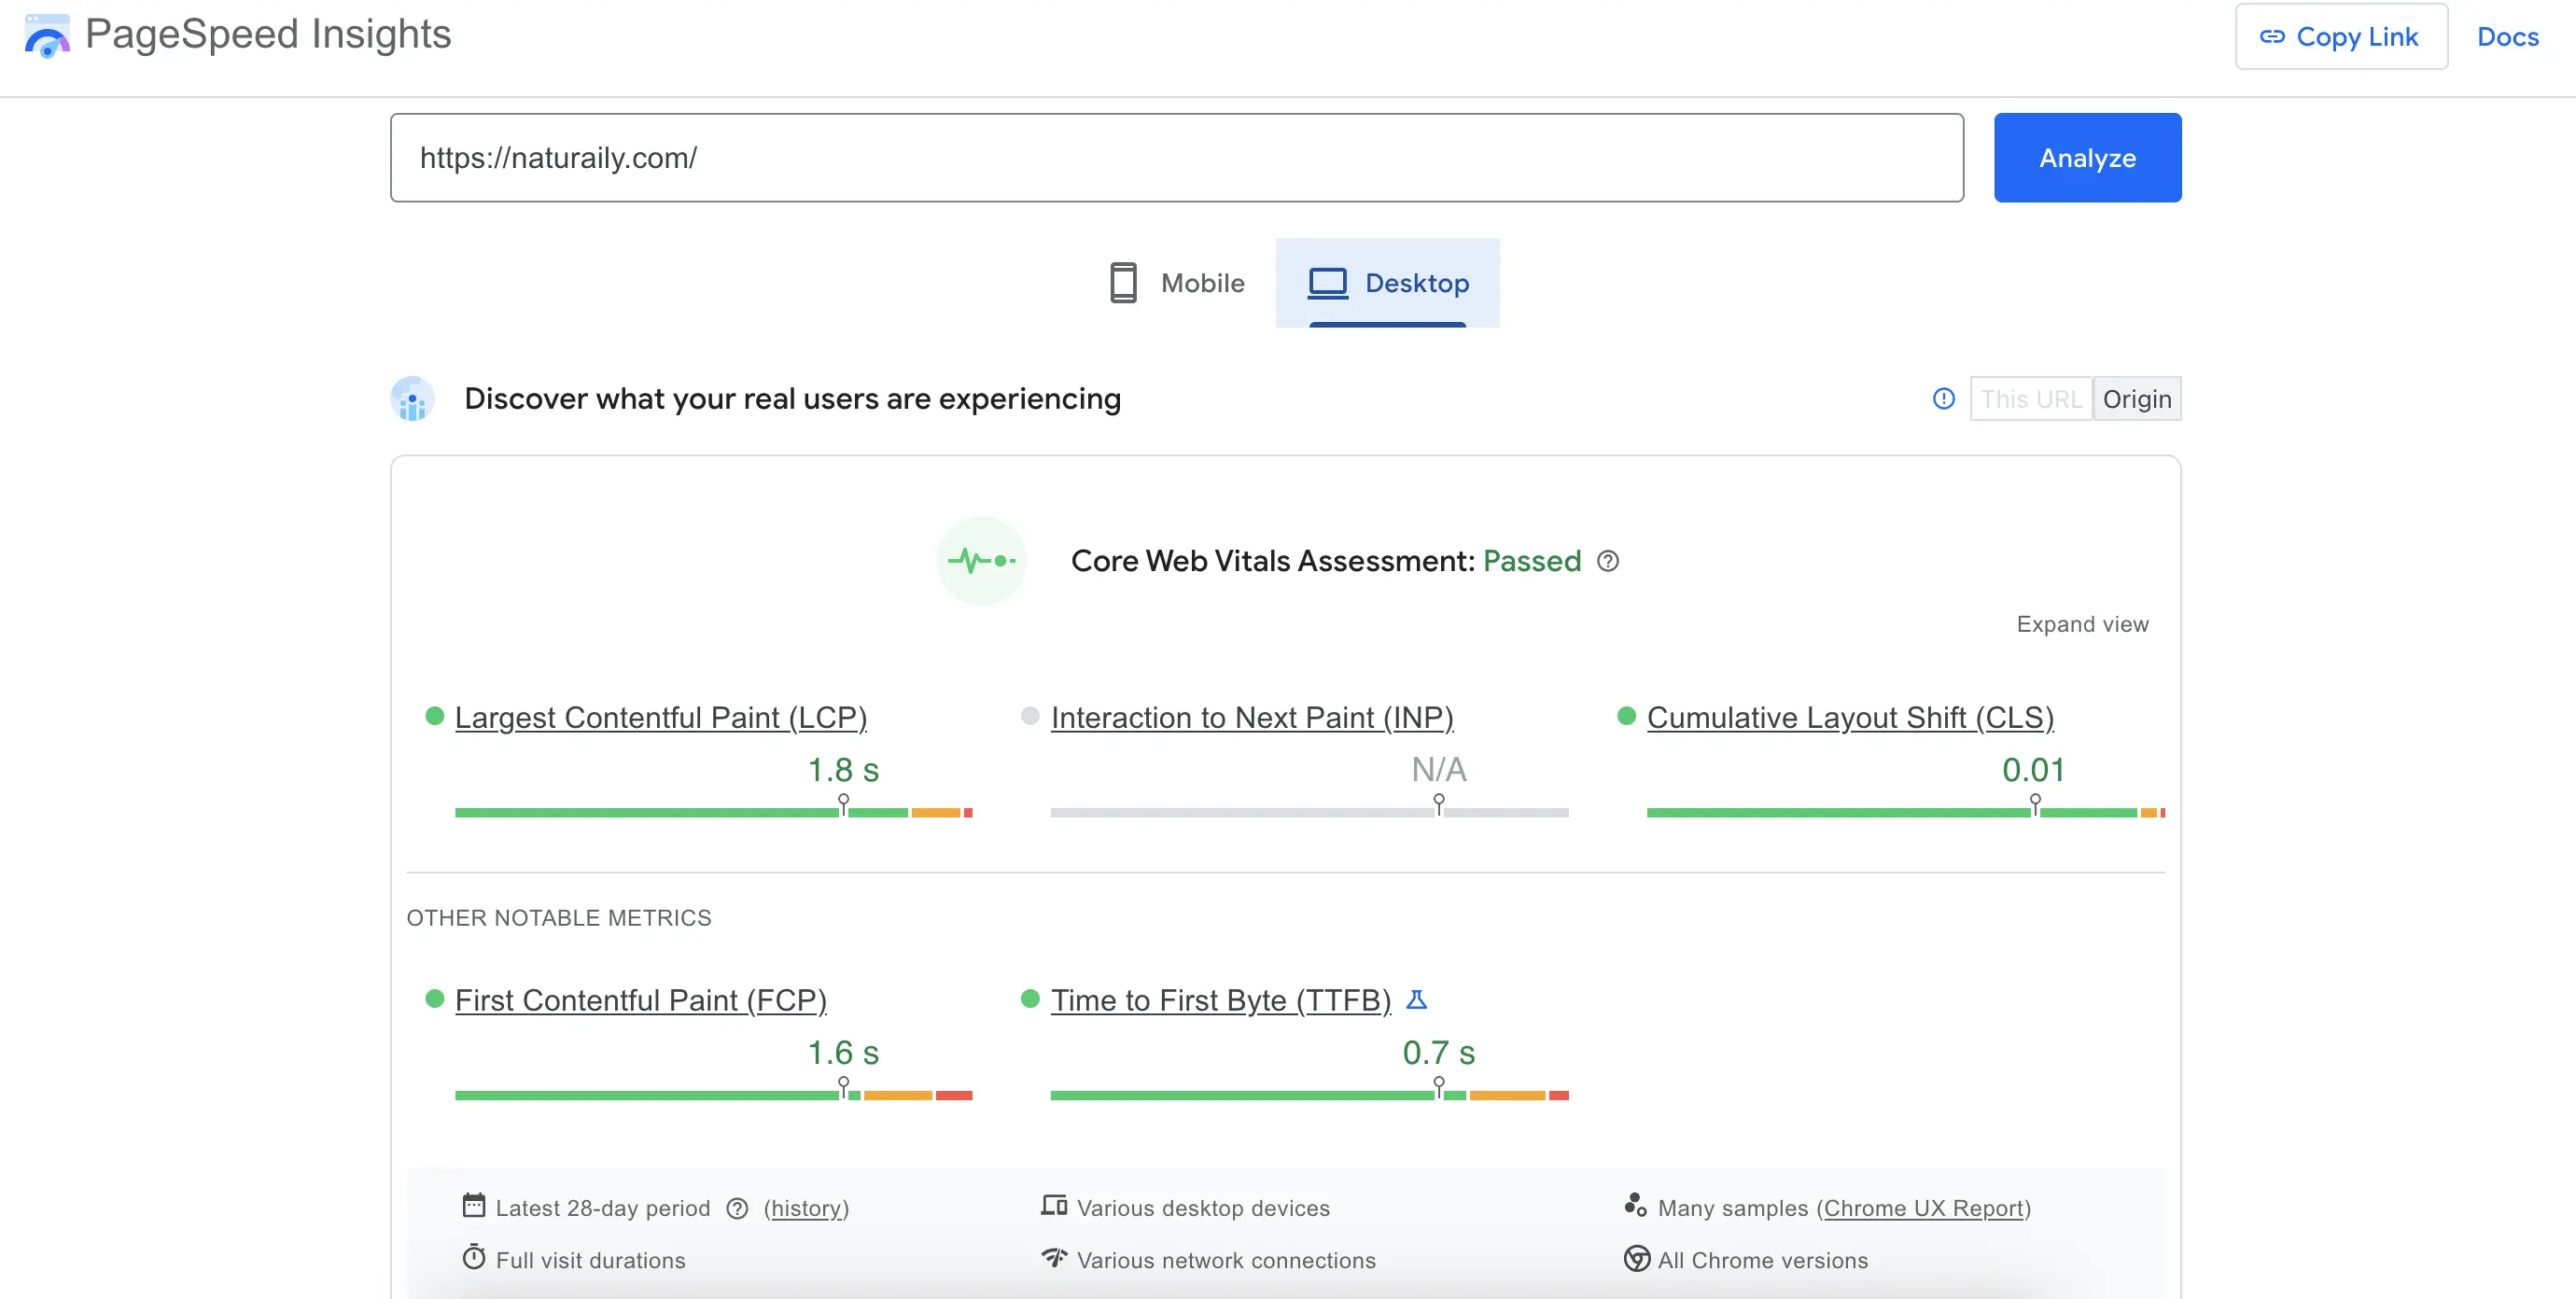
Task: Click the TTFB value 0.7 s
Action: point(1438,1053)
